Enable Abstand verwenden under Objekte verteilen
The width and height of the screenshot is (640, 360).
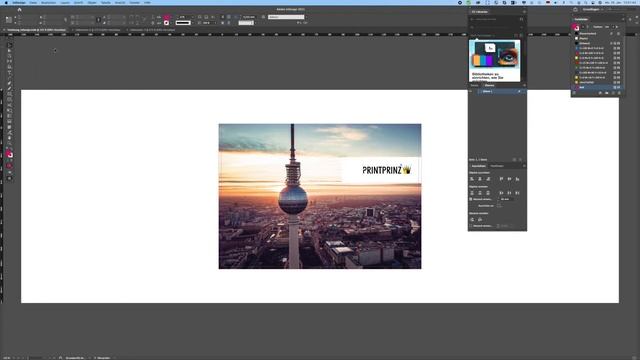click(x=471, y=199)
